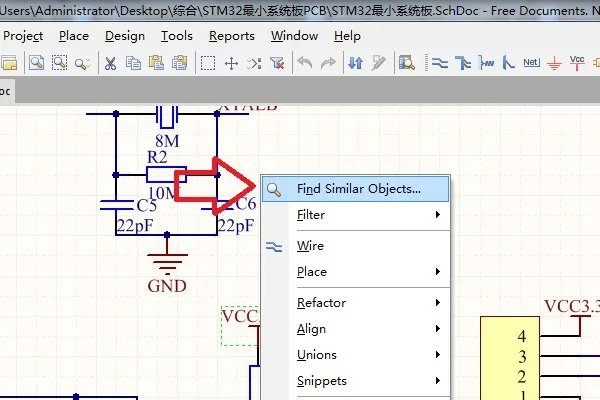
Task: Choose Wire from the context menu
Action: click(x=355, y=246)
